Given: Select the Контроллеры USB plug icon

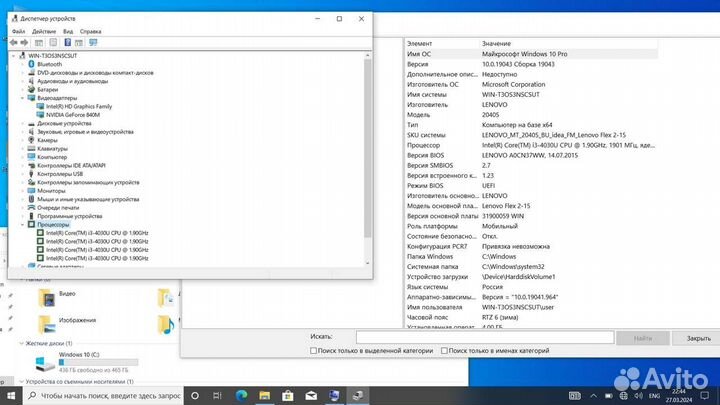Looking at the screenshot, I should [31, 174].
